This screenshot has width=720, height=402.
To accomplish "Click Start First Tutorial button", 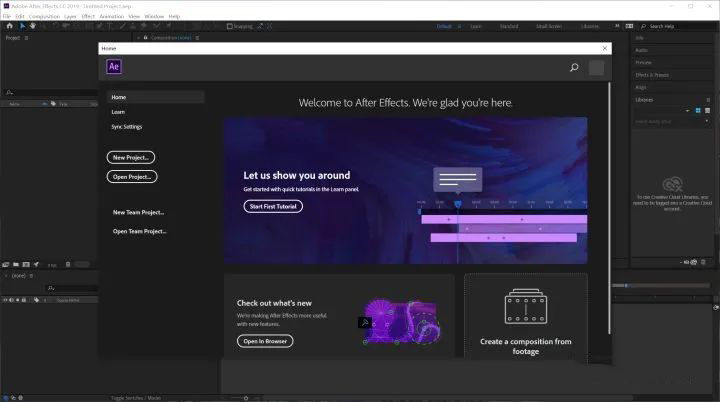I will 273,206.
